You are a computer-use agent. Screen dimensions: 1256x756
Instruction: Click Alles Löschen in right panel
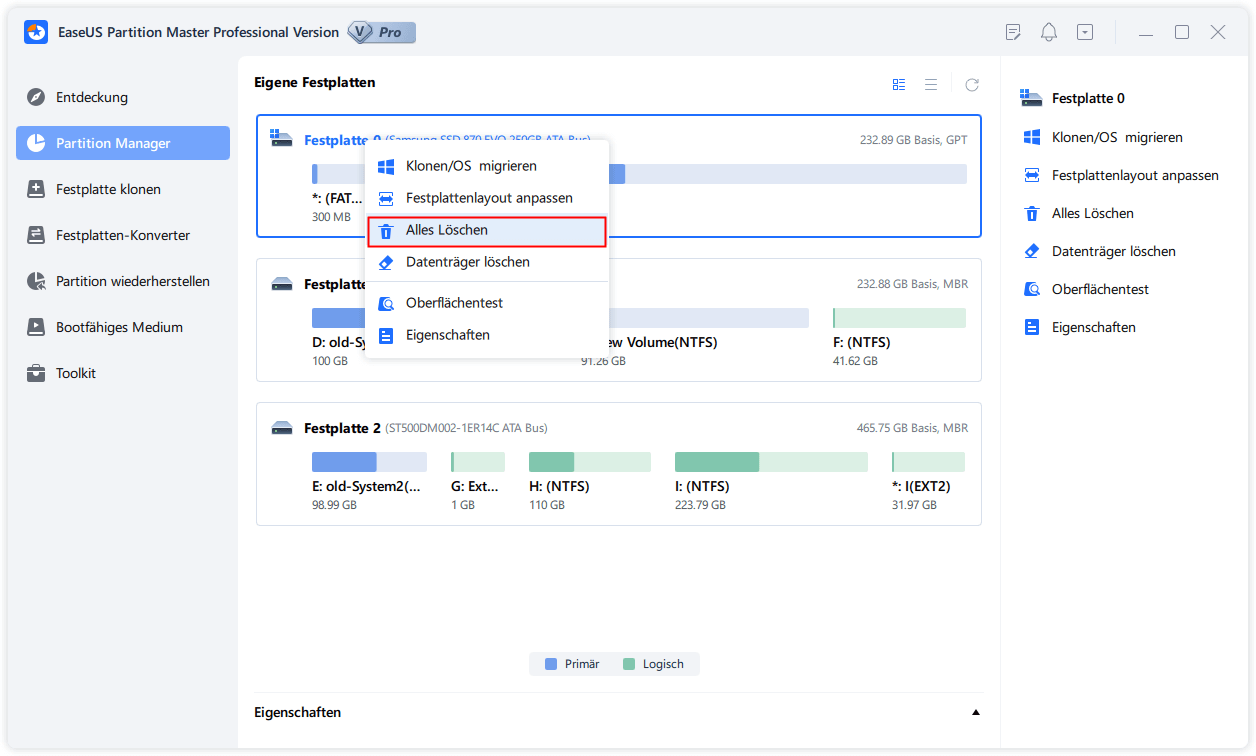point(1093,213)
